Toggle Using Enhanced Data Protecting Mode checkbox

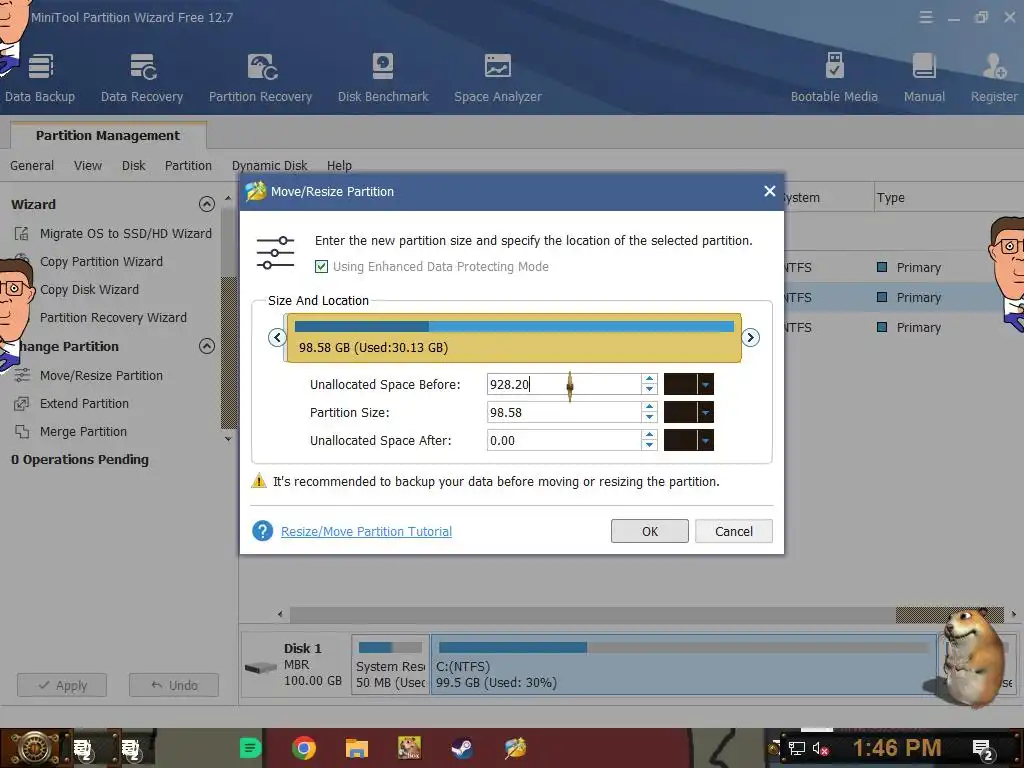click(x=321, y=266)
